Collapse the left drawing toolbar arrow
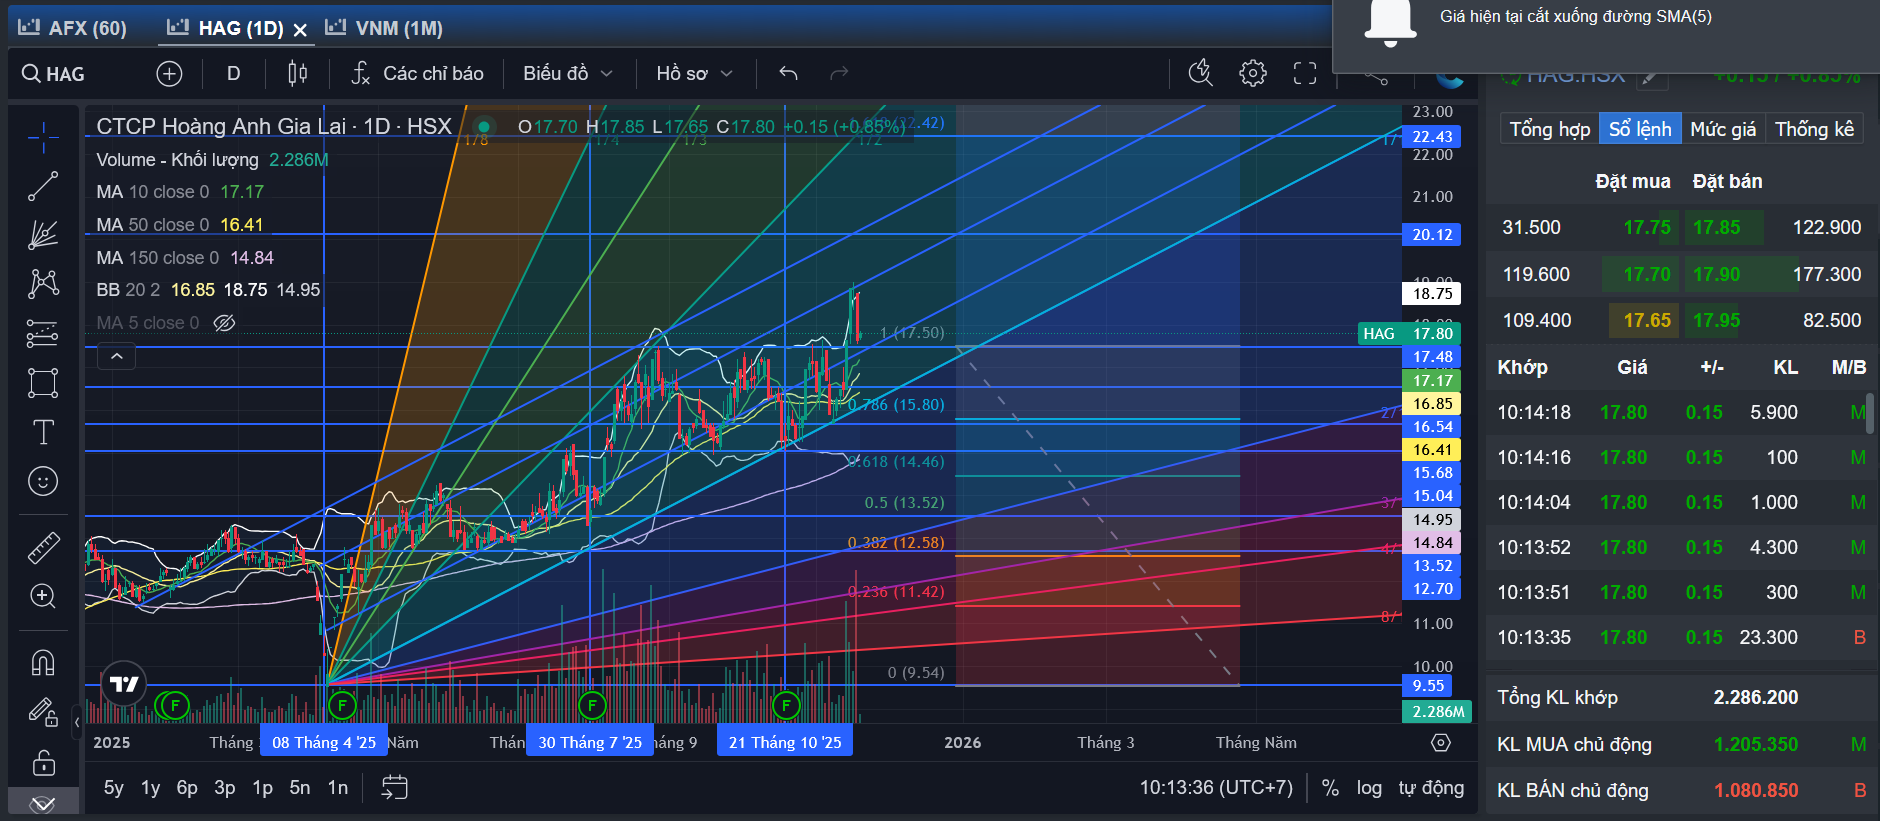 tap(77, 722)
